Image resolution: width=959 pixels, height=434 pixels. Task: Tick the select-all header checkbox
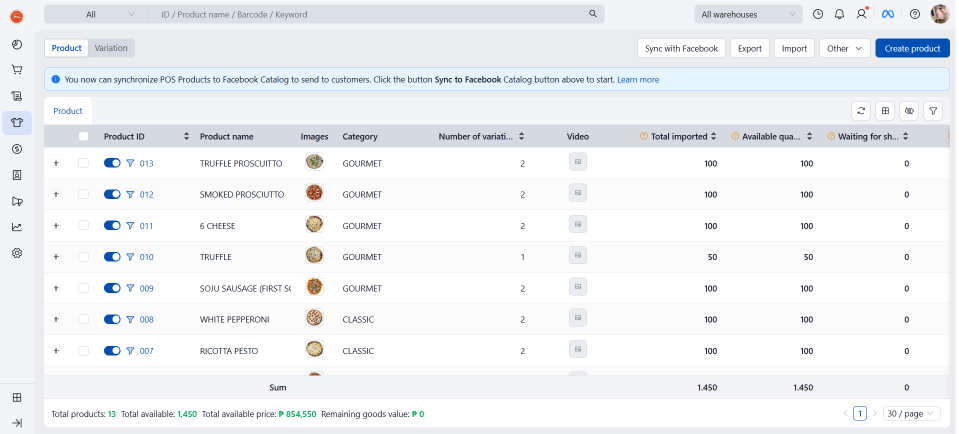tap(84, 137)
